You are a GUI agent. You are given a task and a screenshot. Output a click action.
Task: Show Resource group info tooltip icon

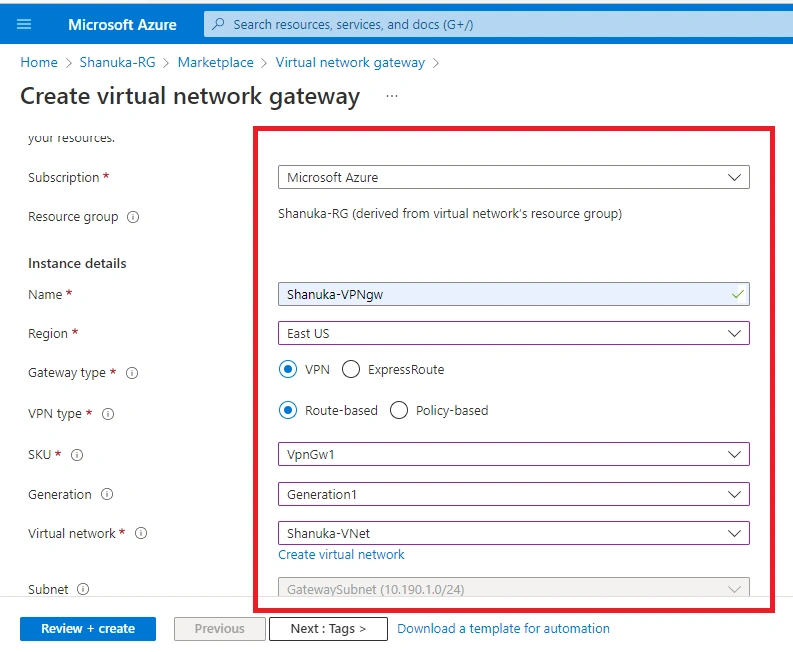[133, 217]
